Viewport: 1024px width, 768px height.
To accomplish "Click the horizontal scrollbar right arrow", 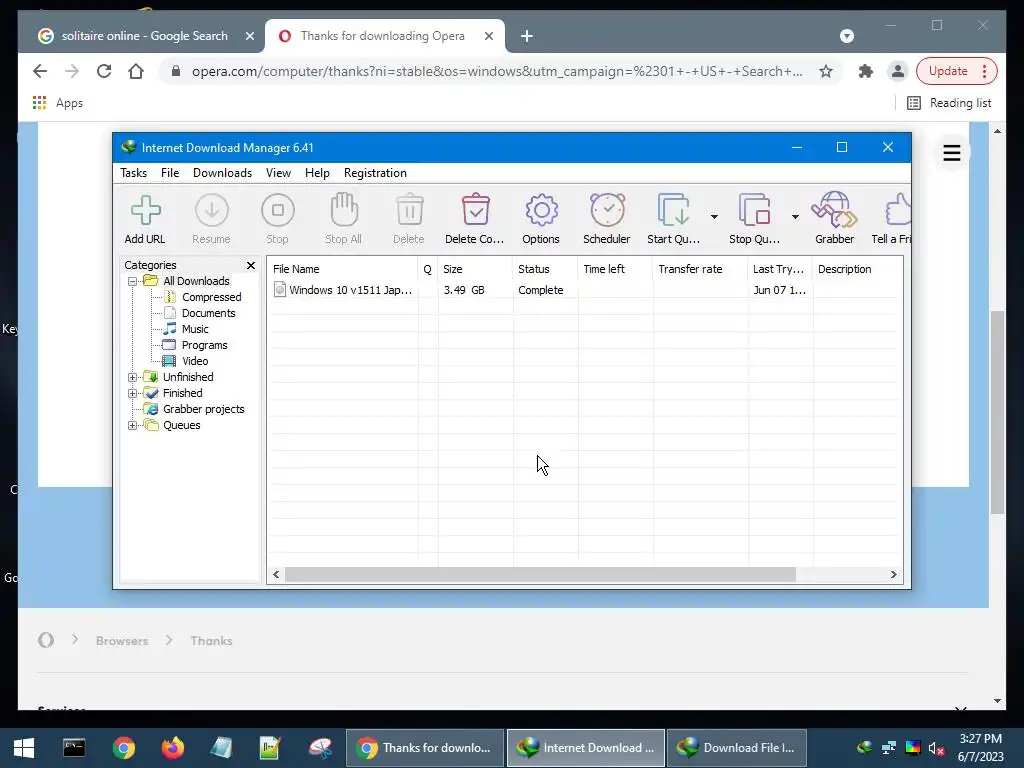I will point(893,575).
